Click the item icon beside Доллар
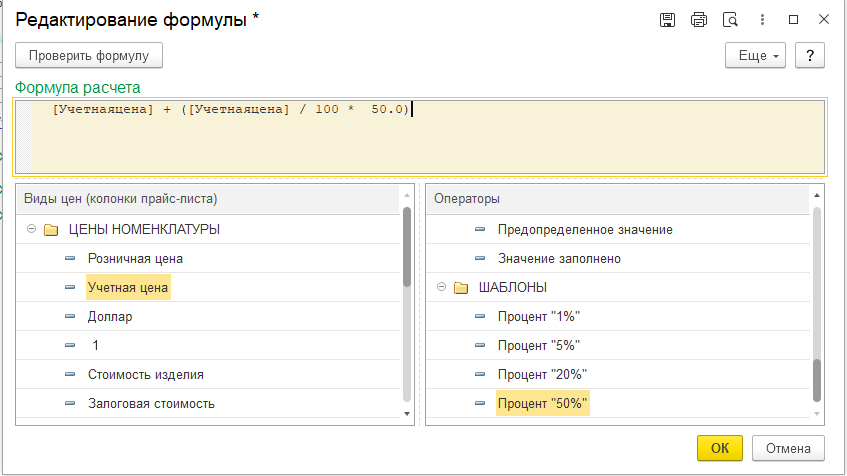The image size is (847, 476). pyautogui.click(x=69, y=317)
